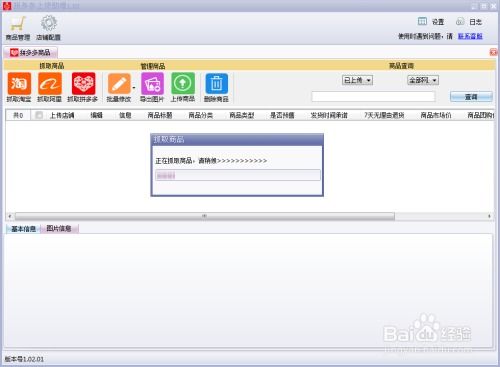Click the 商品市场价 column header

436,115
